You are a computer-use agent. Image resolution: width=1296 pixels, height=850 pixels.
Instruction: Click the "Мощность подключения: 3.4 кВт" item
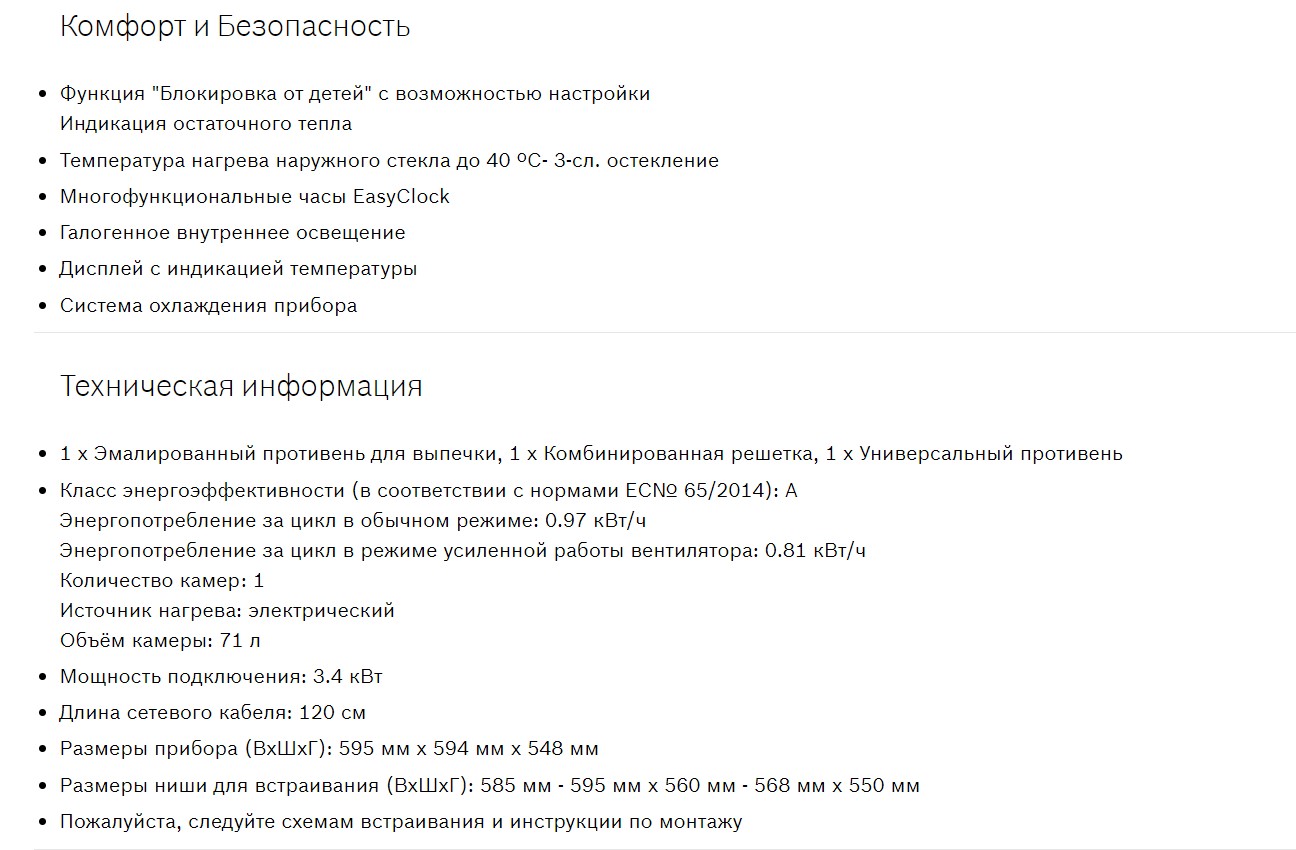point(221,677)
